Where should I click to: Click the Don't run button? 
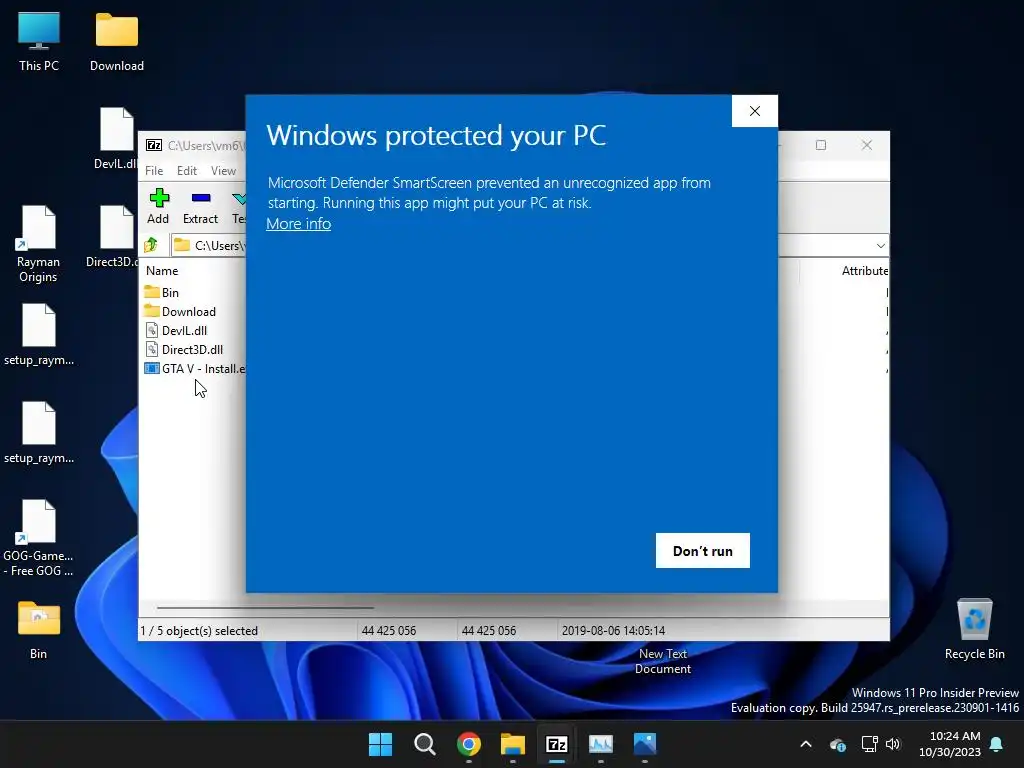pyautogui.click(x=703, y=551)
